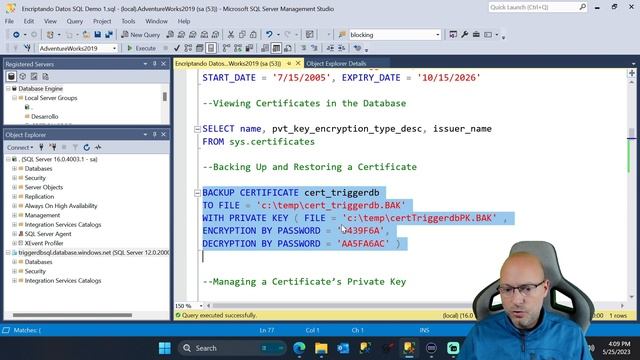640x360 pixels.
Task: Select the Database Engine server type icon
Action: 11,76
